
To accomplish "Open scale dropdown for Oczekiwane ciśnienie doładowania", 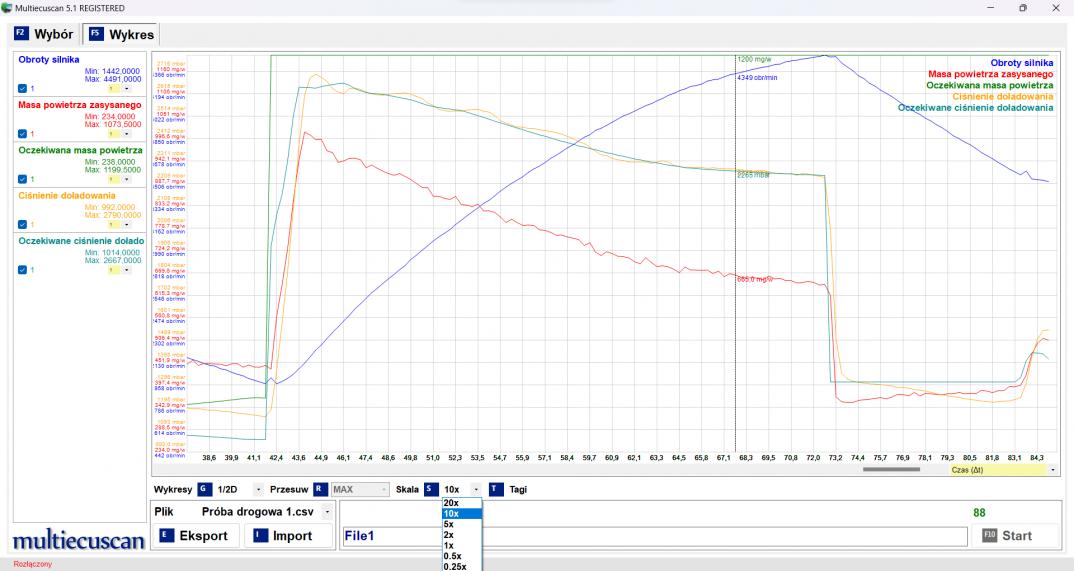I will click(x=126, y=270).
